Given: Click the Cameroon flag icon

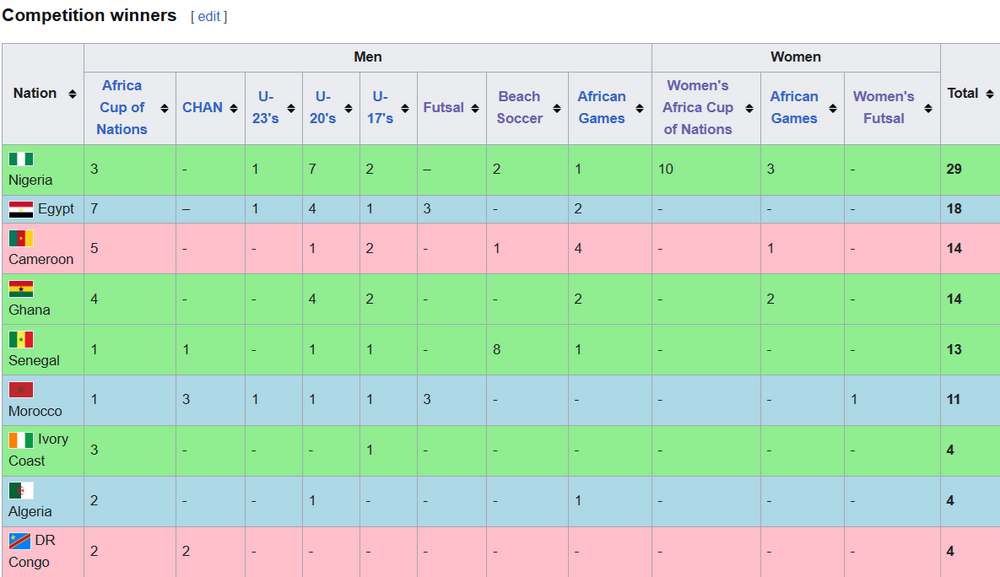Looking at the screenshot, I should click(21, 238).
